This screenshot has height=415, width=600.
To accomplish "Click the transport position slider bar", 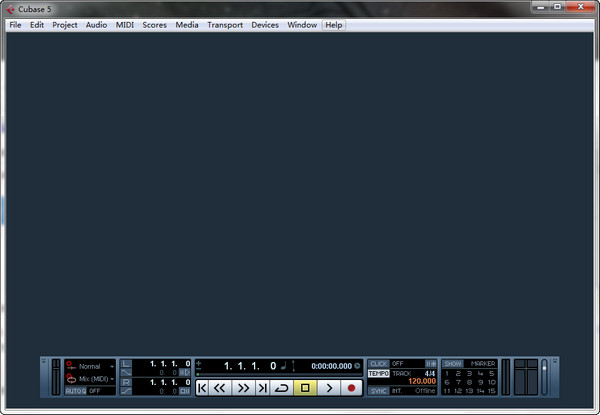I will coord(279,374).
